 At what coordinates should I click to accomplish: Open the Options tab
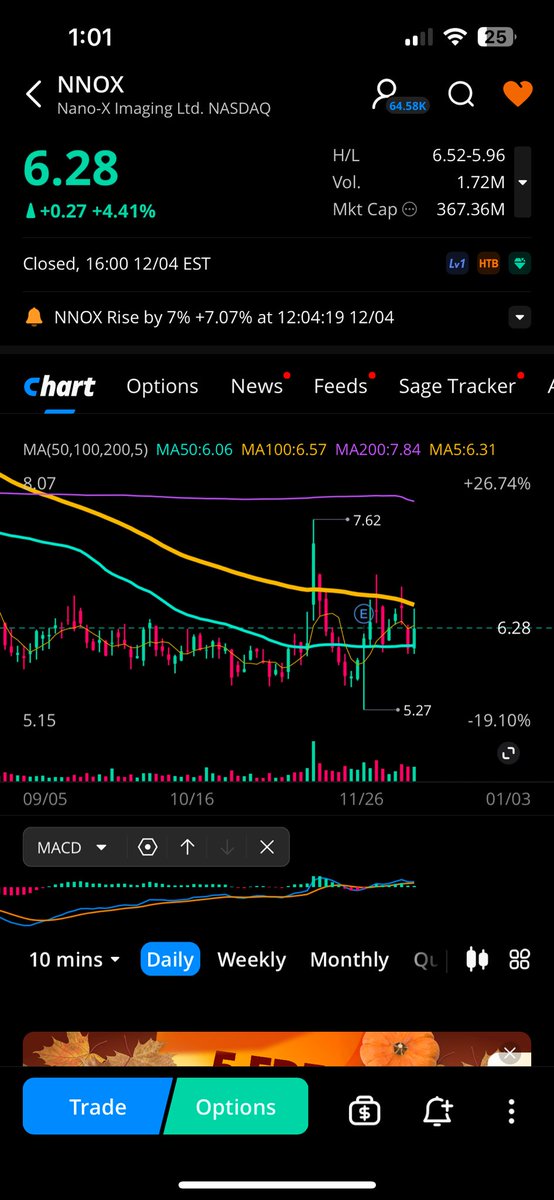click(x=162, y=386)
